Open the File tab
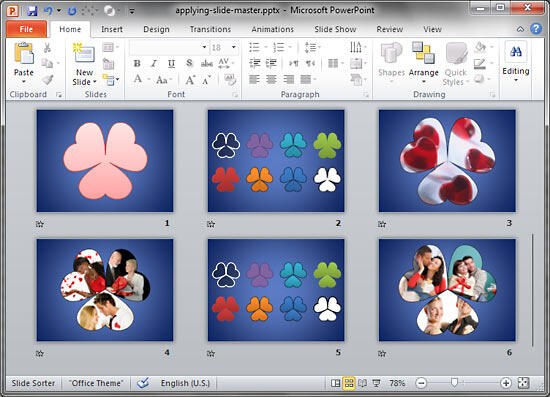The height and width of the screenshot is (397, 550). click(x=26, y=29)
